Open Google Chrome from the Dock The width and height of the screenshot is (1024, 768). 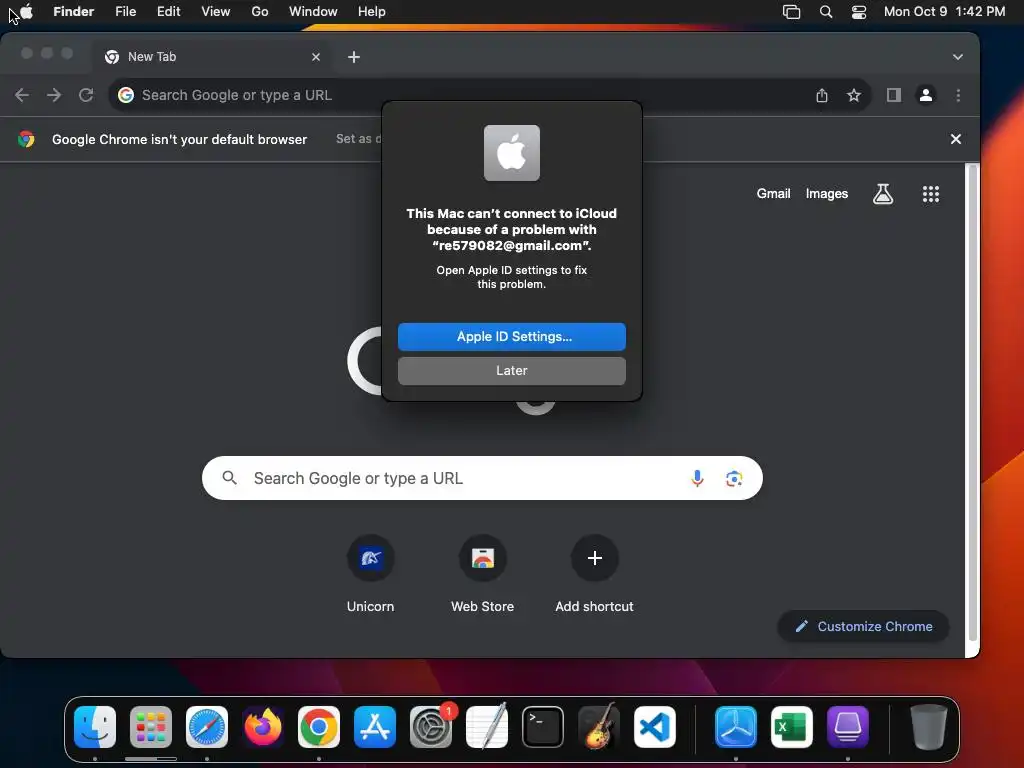pos(319,727)
